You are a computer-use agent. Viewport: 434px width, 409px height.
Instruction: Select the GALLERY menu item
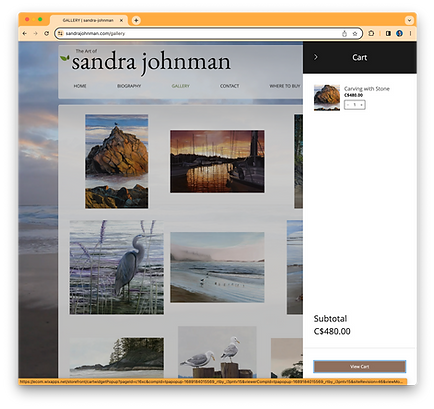pos(181,86)
